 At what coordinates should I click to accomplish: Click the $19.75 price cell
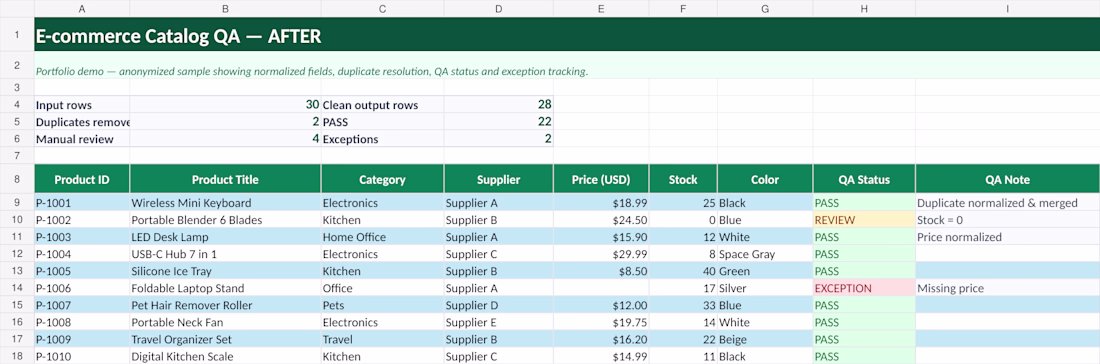[601, 322]
